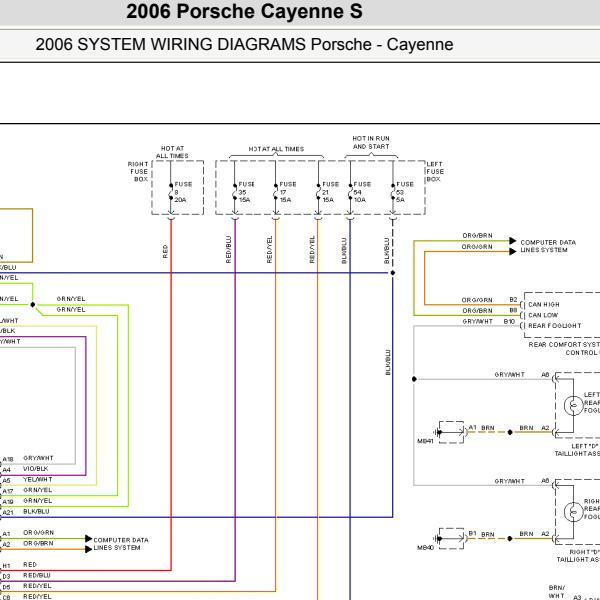Click the vertical "BLK/BLU" label on lower blue wire
This screenshot has height=600, width=600.
tap(388, 362)
